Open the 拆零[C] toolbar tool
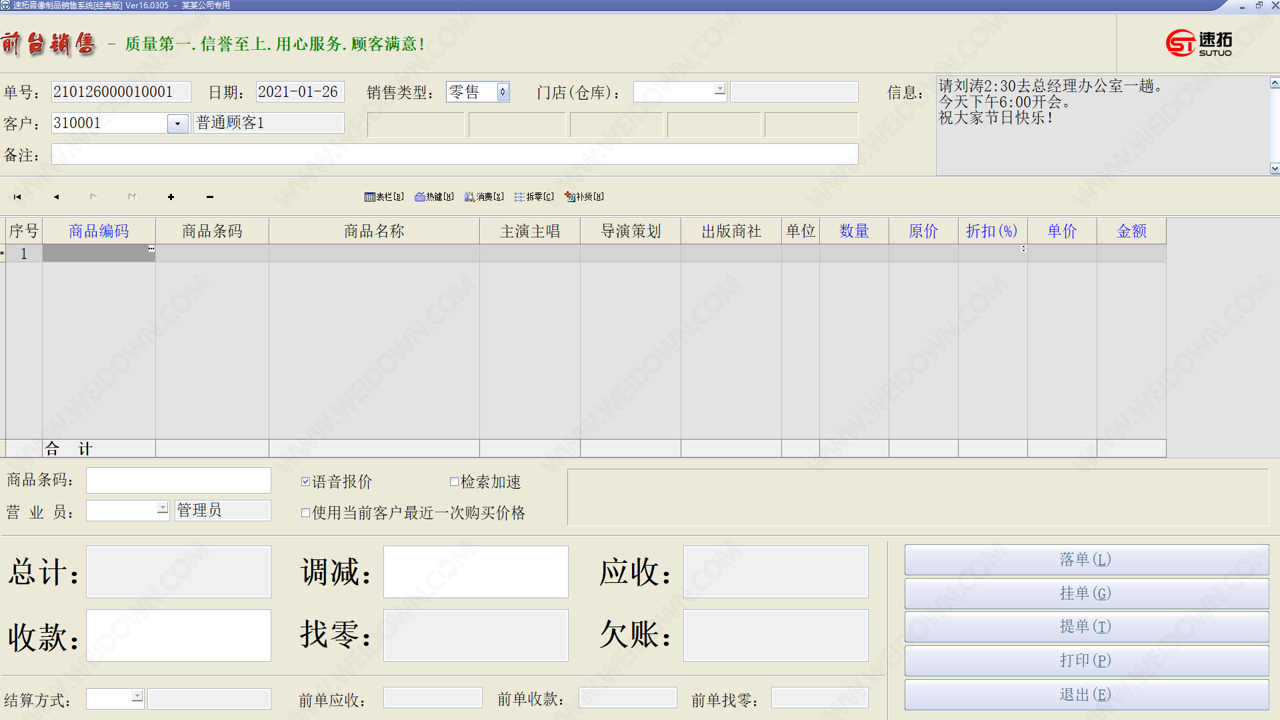The height and width of the screenshot is (720, 1280). coord(534,197)
